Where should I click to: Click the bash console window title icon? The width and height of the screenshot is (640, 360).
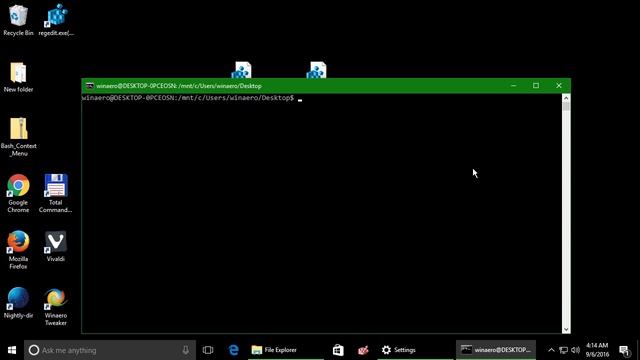click(90, 86)
